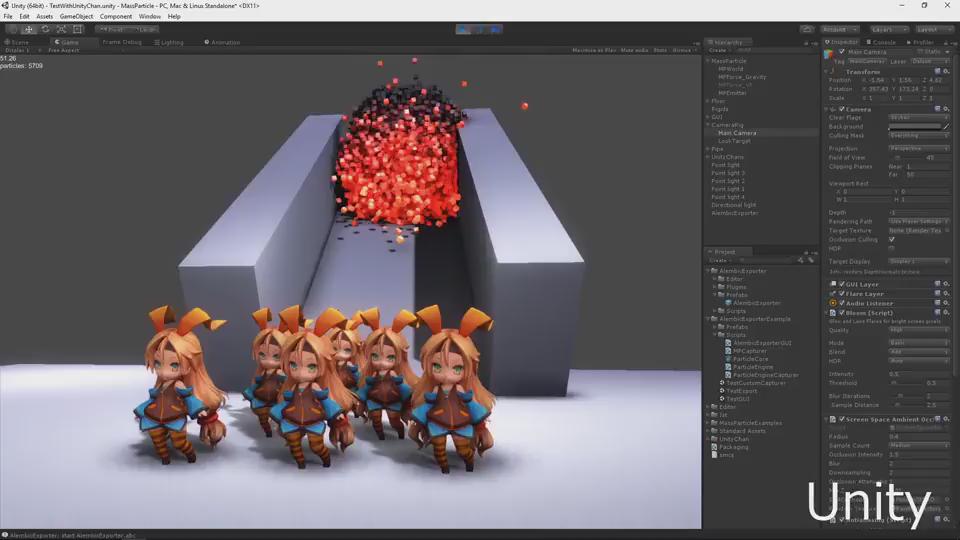
Task: Open the Rendering Path dropdown
Action: coord(918,221)
